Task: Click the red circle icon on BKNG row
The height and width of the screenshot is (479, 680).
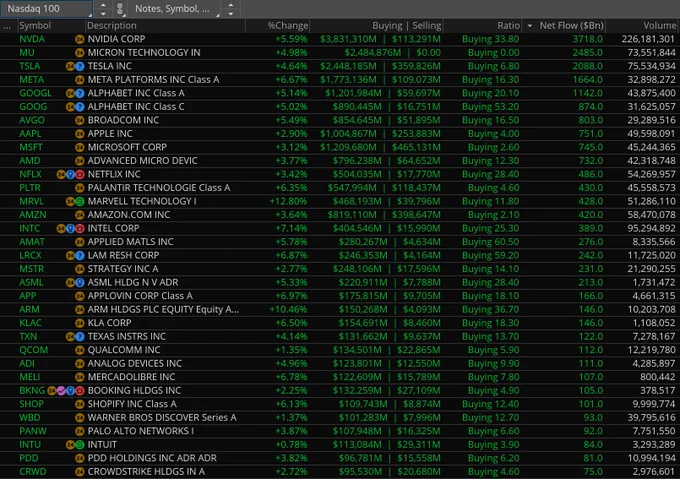Action: tap(80, 391)
